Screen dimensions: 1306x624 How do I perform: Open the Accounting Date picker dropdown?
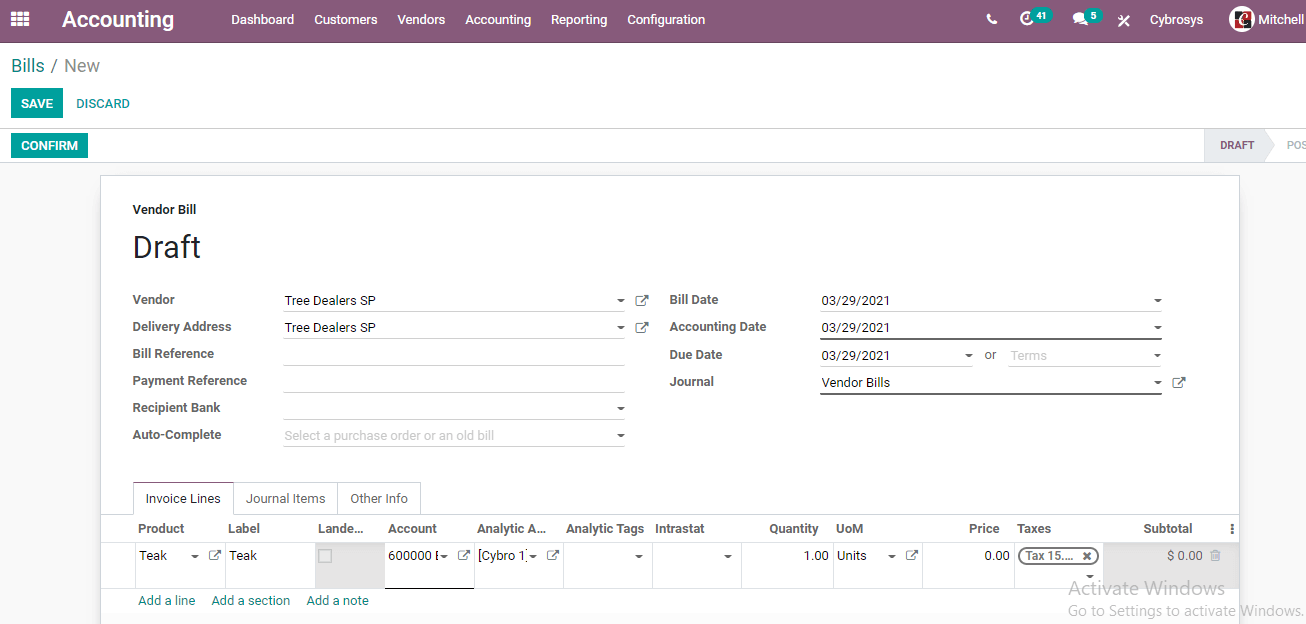tap(1157, 328)
